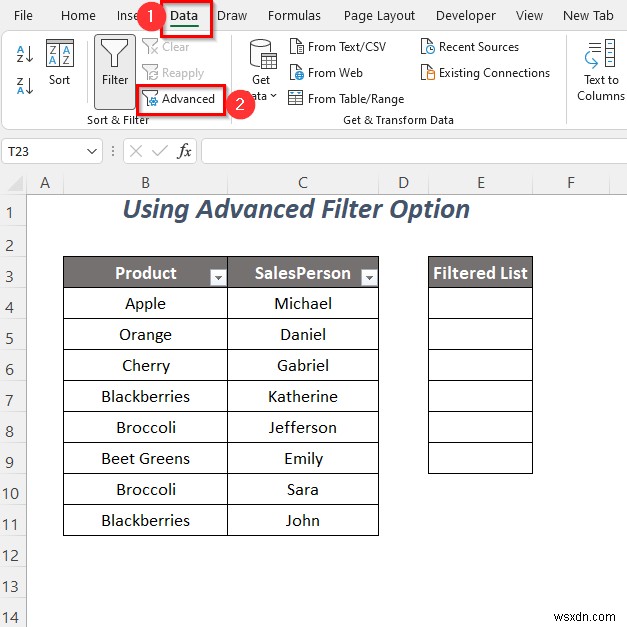This screenshot has width=627, height=627.
Task: Sort descending Z to A icon
Action: pyautogui.click(x=25, y=86)
